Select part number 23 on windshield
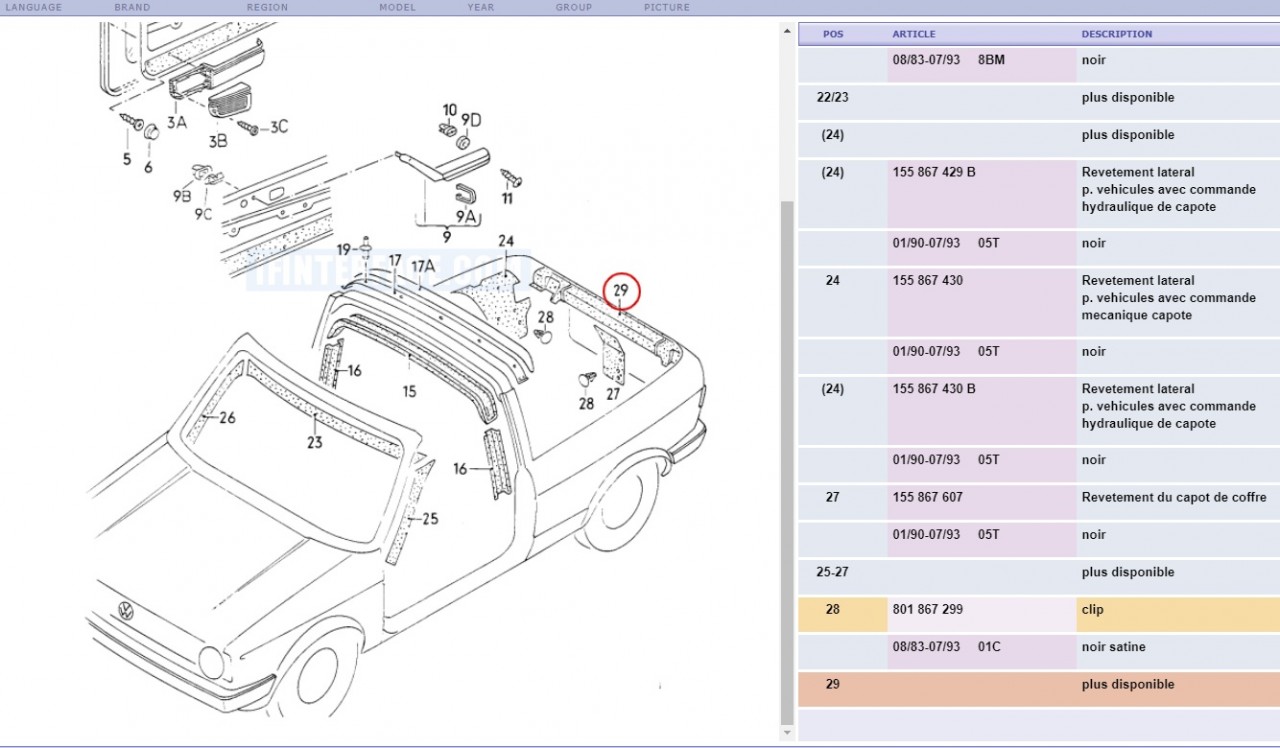This screenshot has height=748, width=1280. tap(315, 442)
